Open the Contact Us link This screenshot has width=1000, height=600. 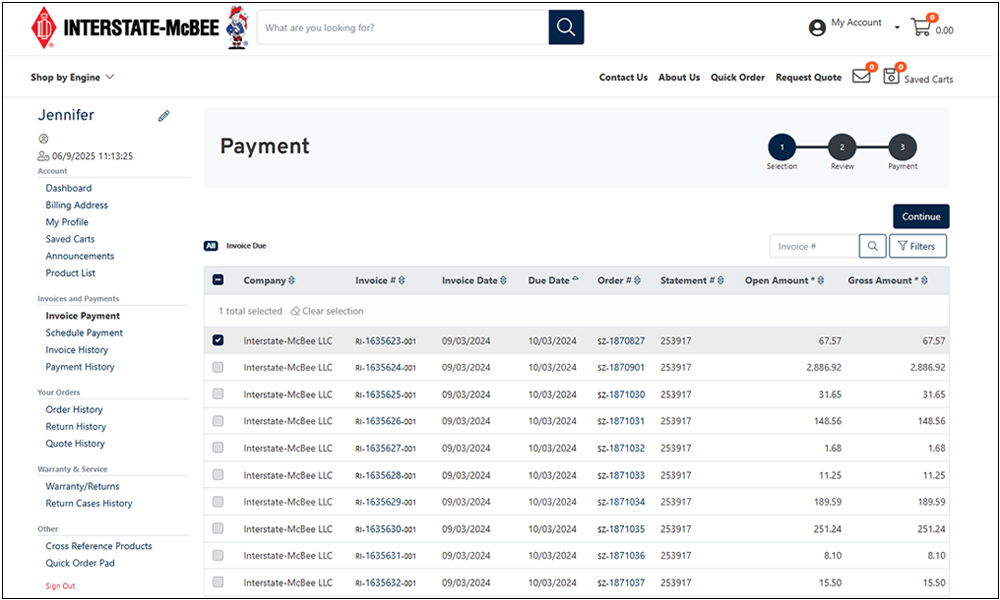[623, 77]
